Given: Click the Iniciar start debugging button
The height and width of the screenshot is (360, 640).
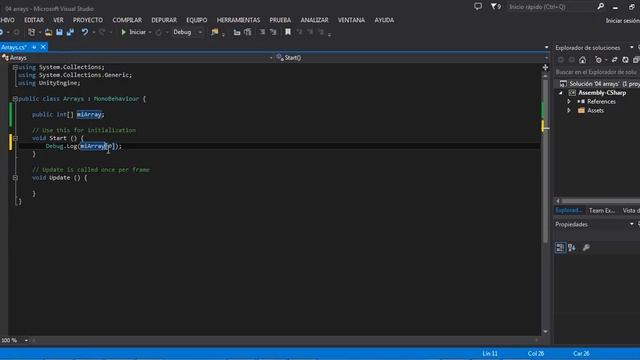Looking at the screenshot, I should coord(133,32).
